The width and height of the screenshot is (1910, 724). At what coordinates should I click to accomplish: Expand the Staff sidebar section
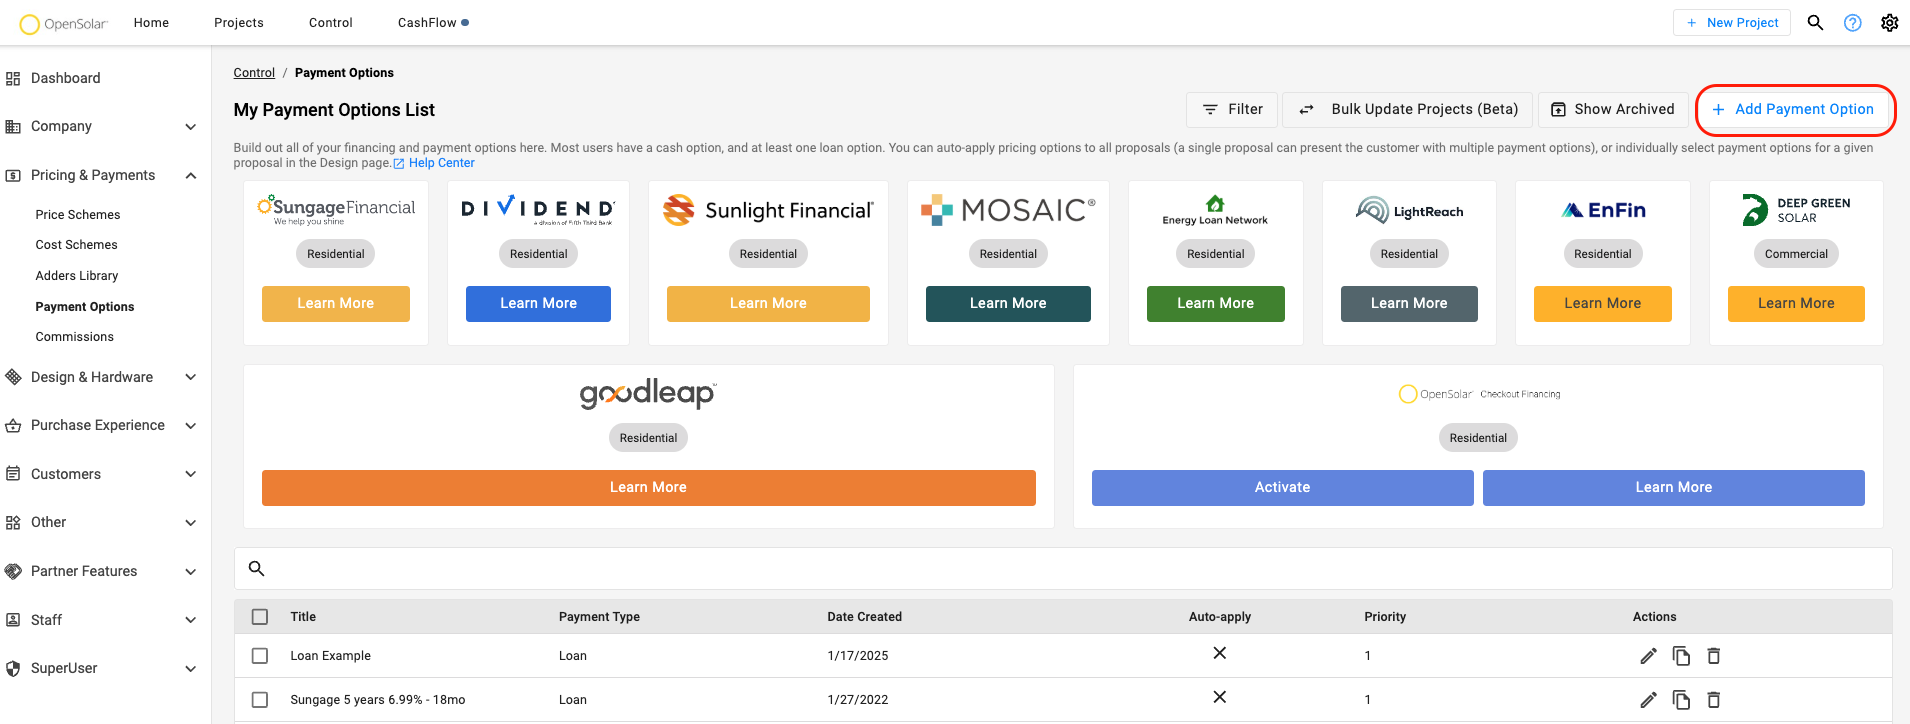[x=190, y=620]
